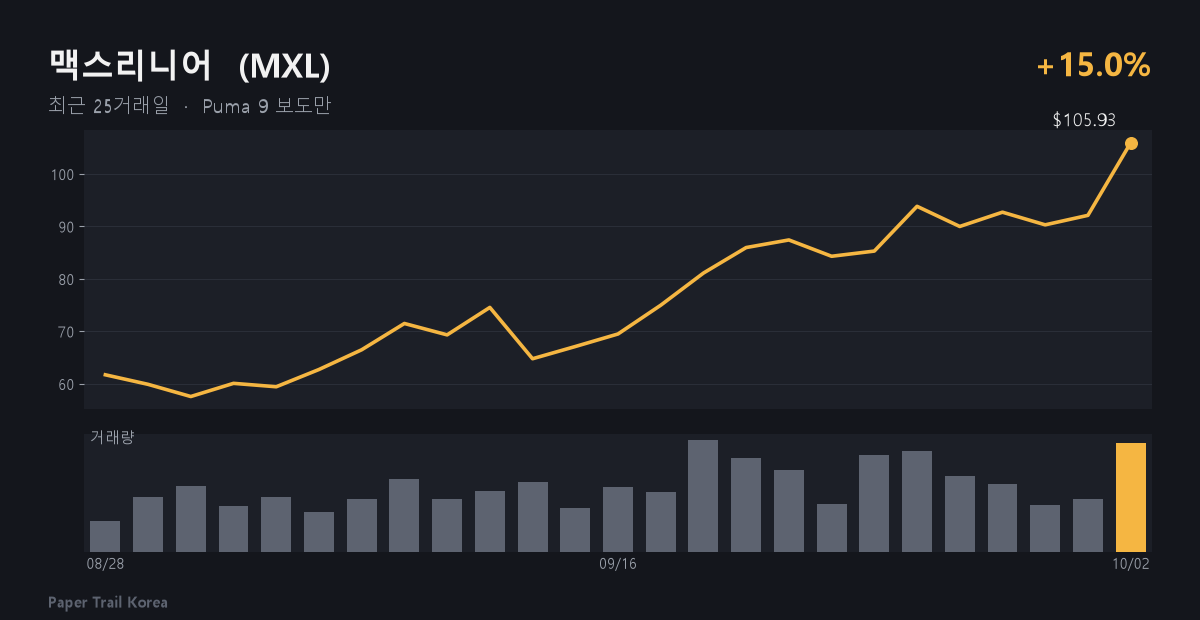Viewport: 1200px width, 620px height.
Task: Click the 90 y-axis tick label
Action: [69, 227]
